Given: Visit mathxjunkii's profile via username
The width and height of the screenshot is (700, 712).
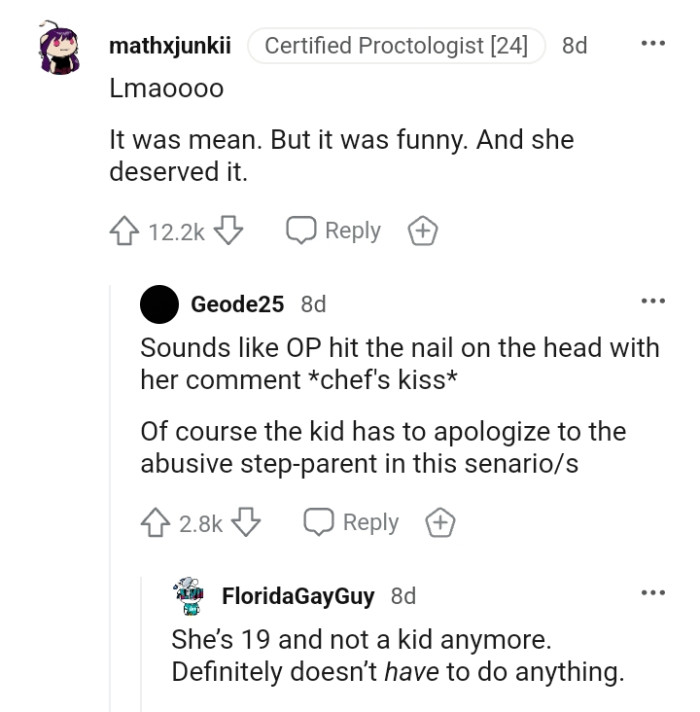Looking at the screenshot, I should pyautogui.click(x=169, y=46).
